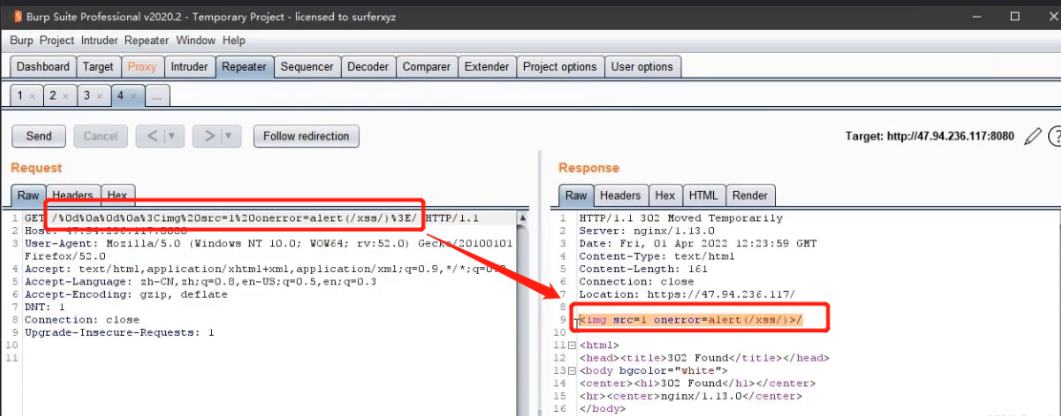1061x416 pixels.
Task: Collapse the html node on response line 11
Action: [x=572, y=345]
